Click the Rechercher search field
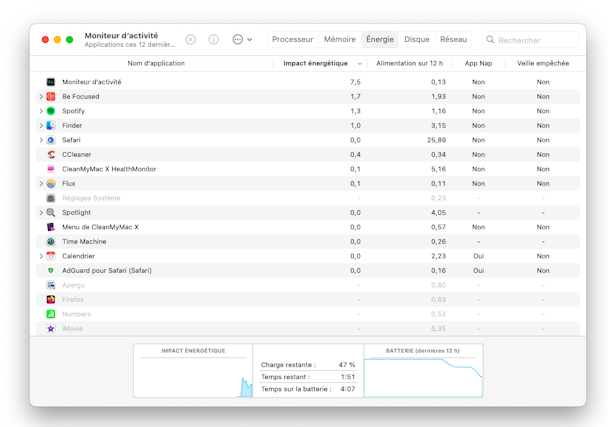 [x=530, y=40]
